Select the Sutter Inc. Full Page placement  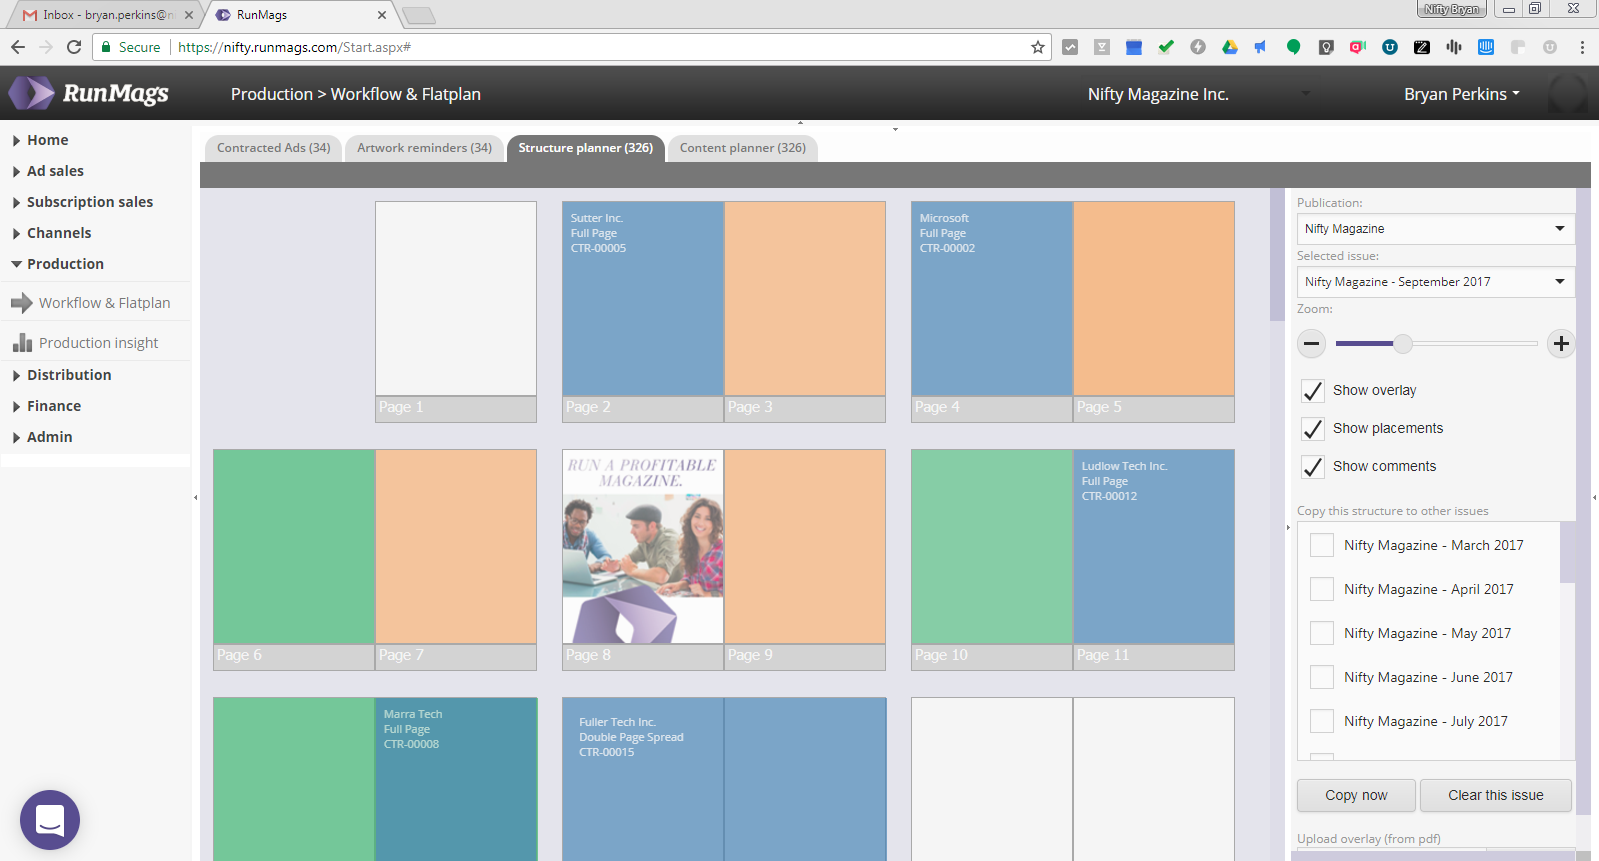[x=643, y=298]
